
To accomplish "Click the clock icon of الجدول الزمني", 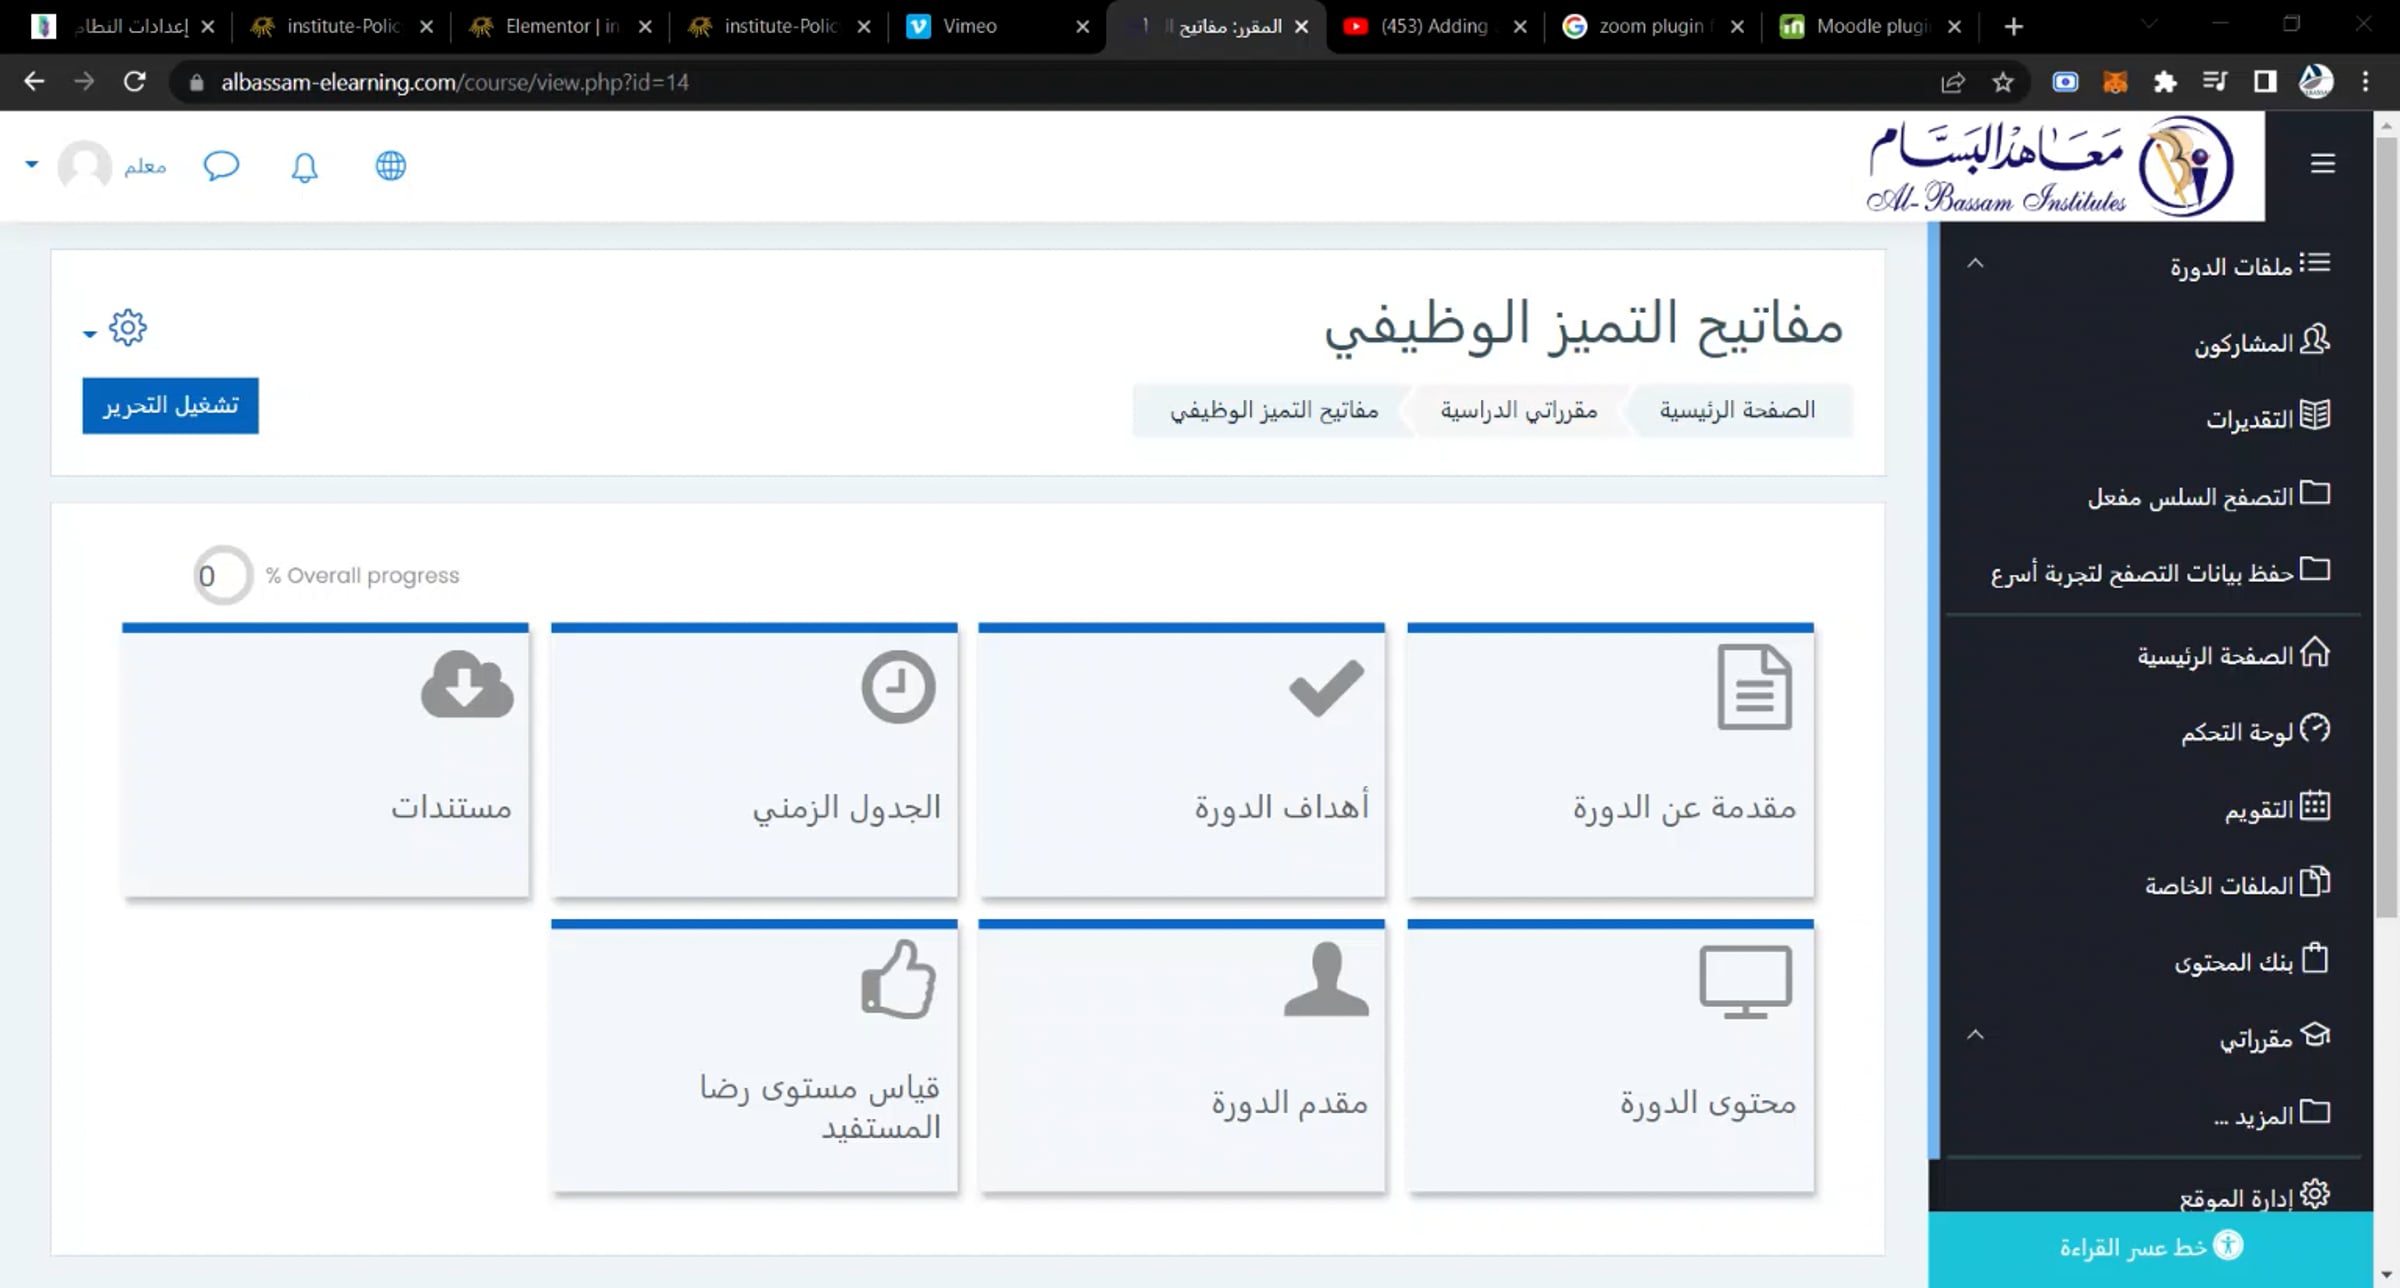I will [x=898, y=687].
